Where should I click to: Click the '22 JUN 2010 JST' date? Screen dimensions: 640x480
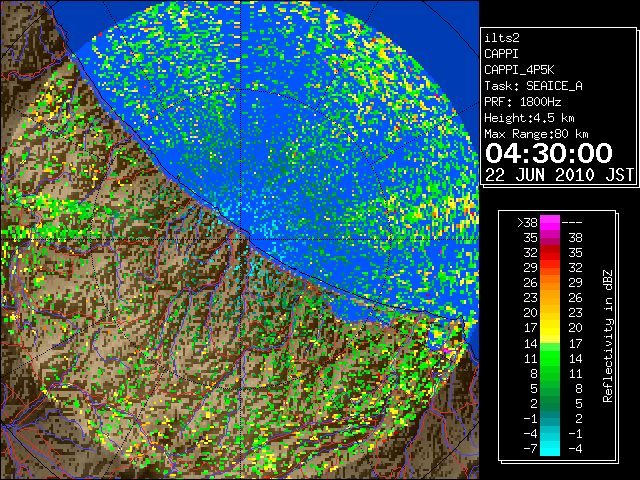point(559,175)
